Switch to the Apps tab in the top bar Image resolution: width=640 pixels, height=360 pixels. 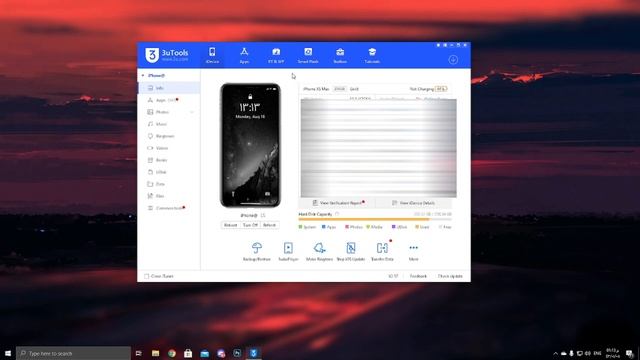tap(244, 56)
